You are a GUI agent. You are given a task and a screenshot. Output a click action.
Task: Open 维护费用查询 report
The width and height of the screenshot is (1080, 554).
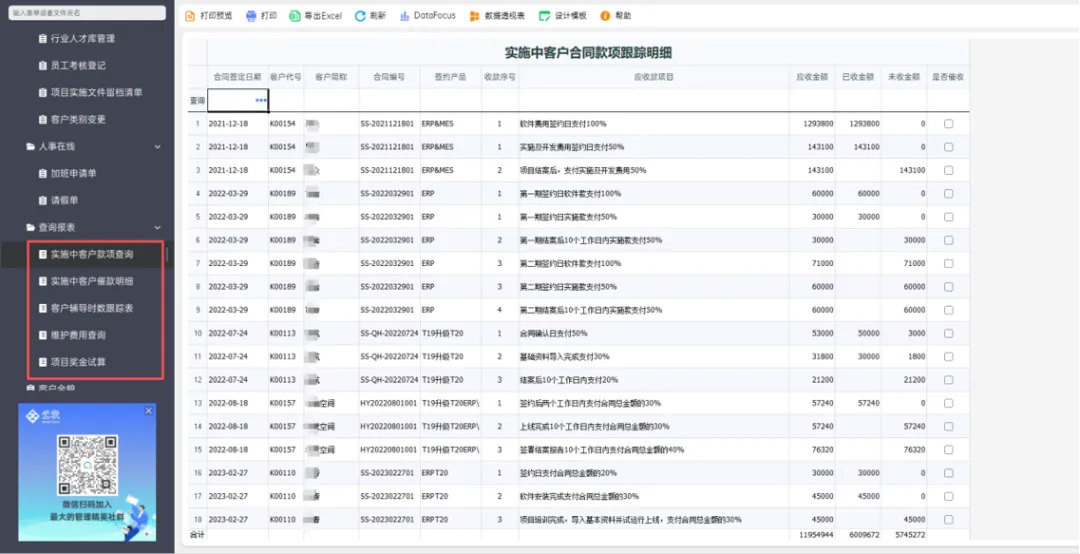point(72,335)
